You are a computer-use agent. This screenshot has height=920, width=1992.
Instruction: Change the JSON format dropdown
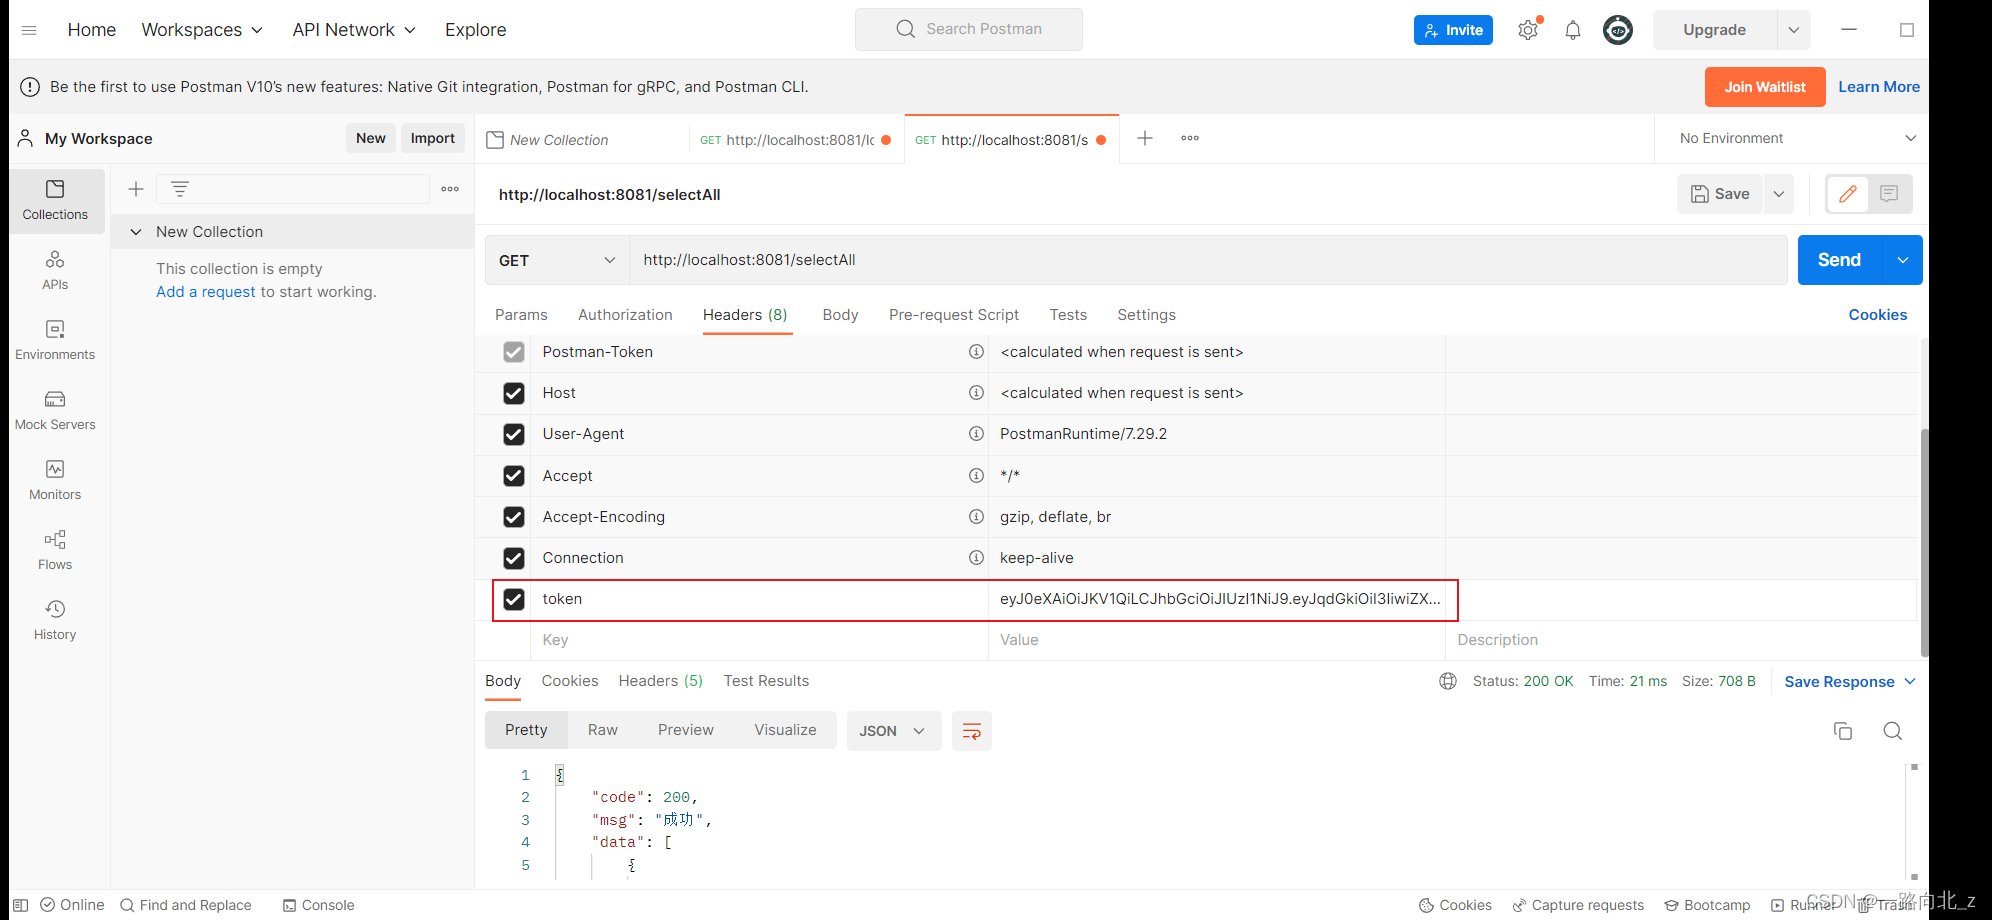(894, 731)
